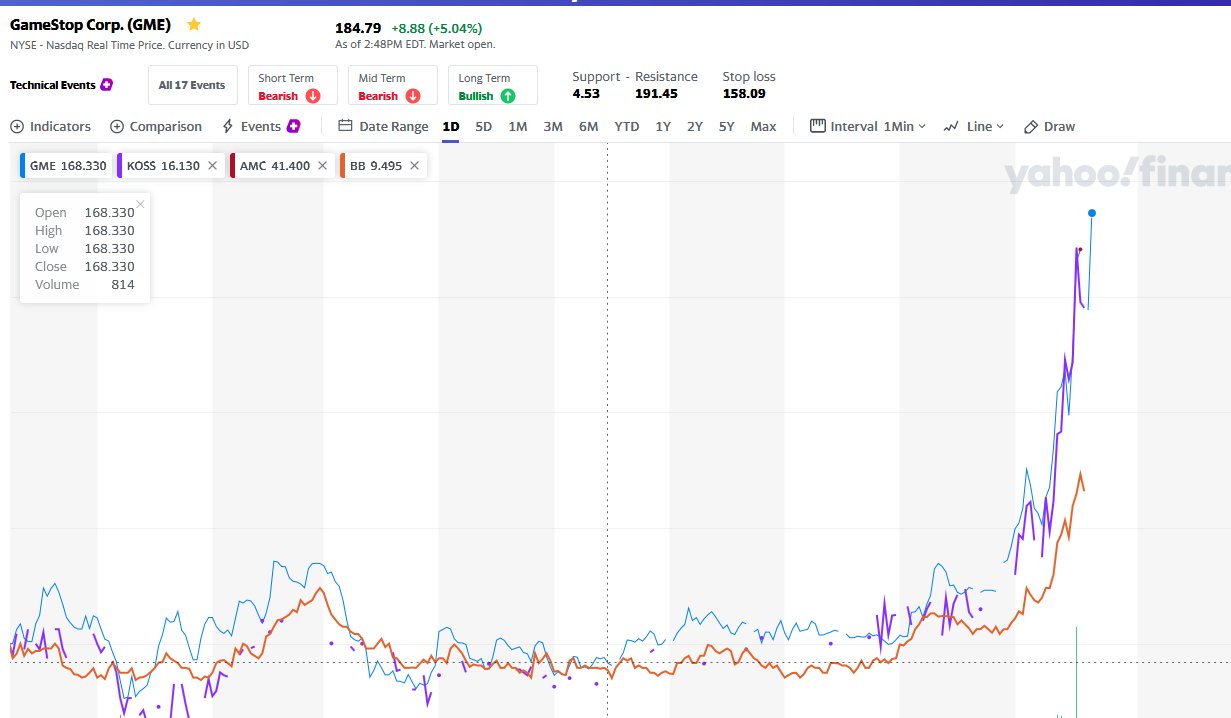
Task: Activate the Draw tool
Action: click(x=1049, y=127)
